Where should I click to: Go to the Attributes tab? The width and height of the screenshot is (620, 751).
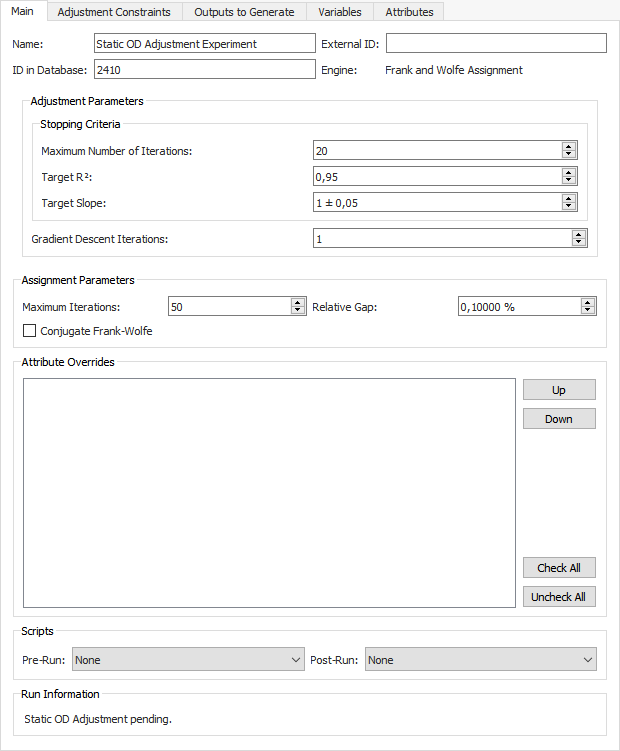[409, 12]
